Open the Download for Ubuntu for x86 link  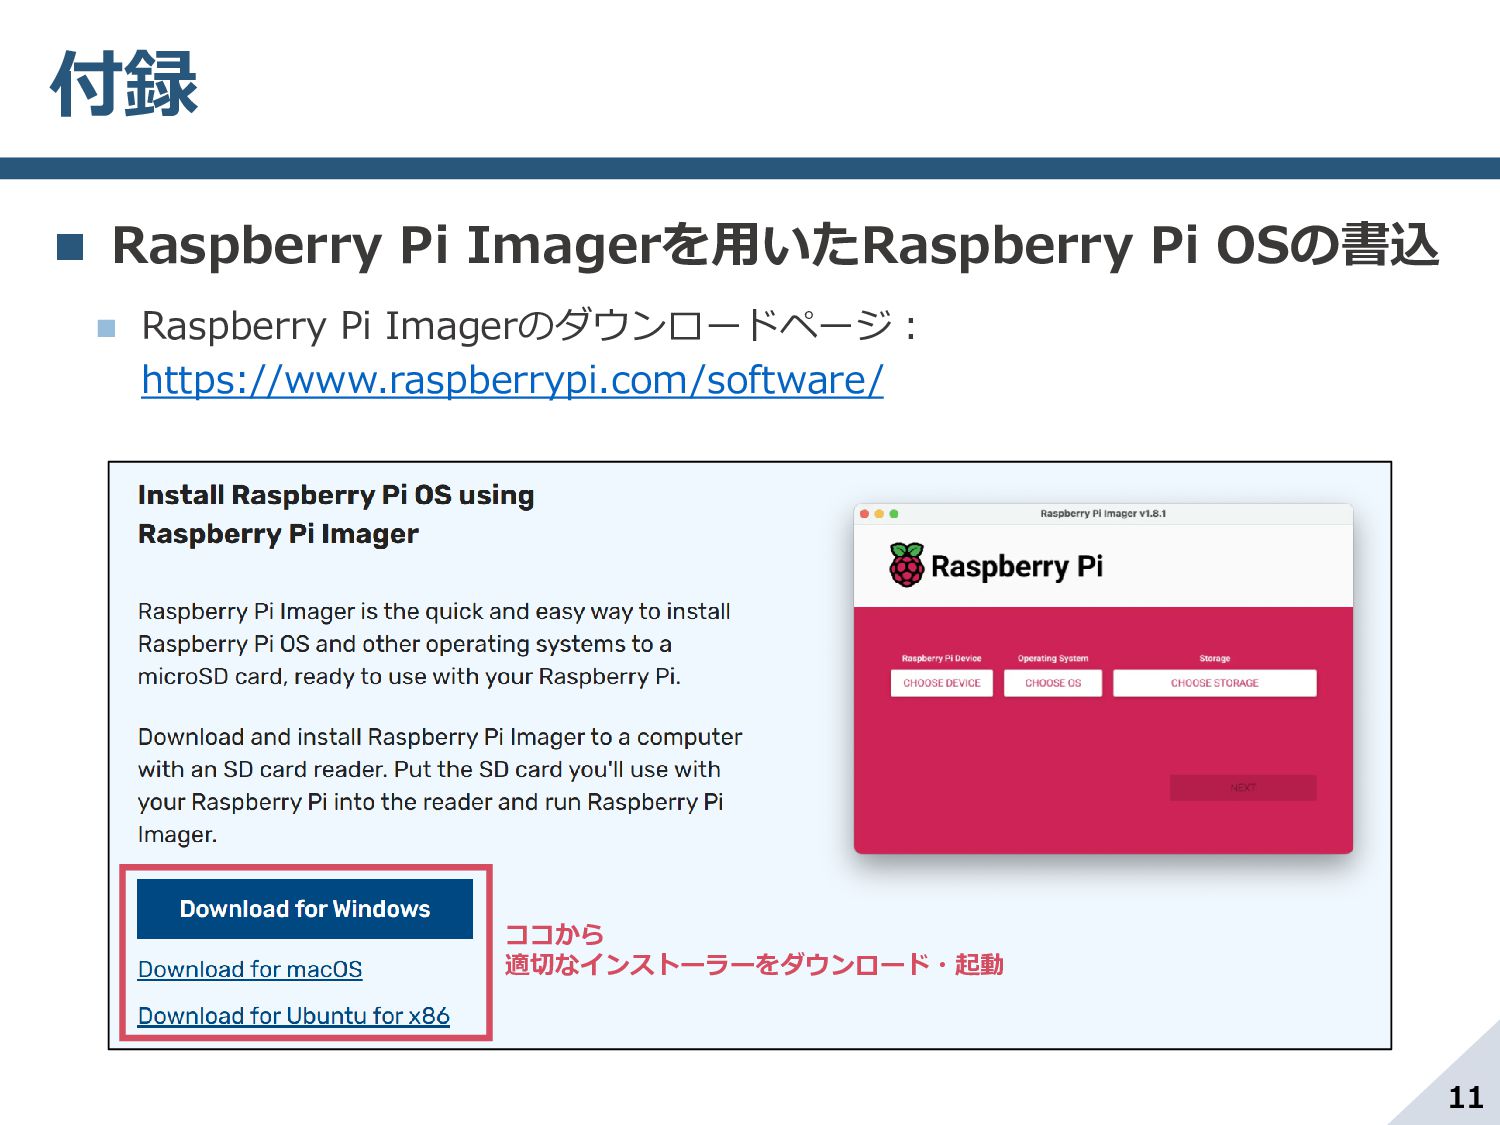[x=294, y=1016]
